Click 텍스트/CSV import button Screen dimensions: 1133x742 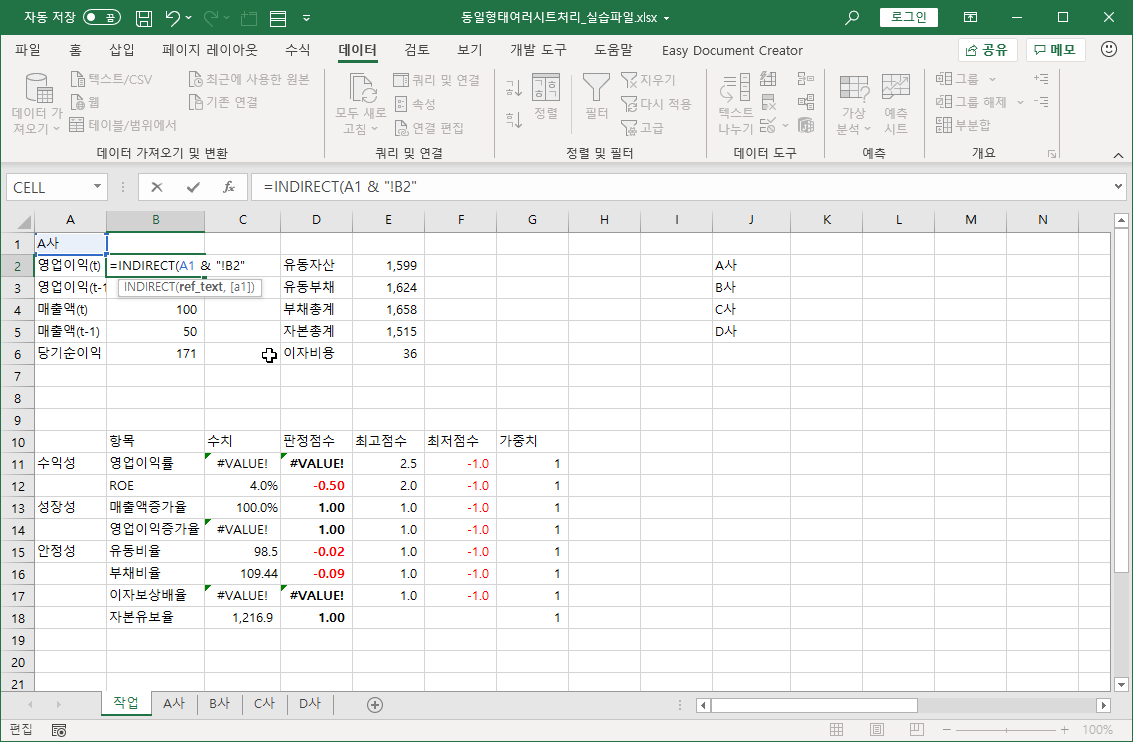pos(111,79)
